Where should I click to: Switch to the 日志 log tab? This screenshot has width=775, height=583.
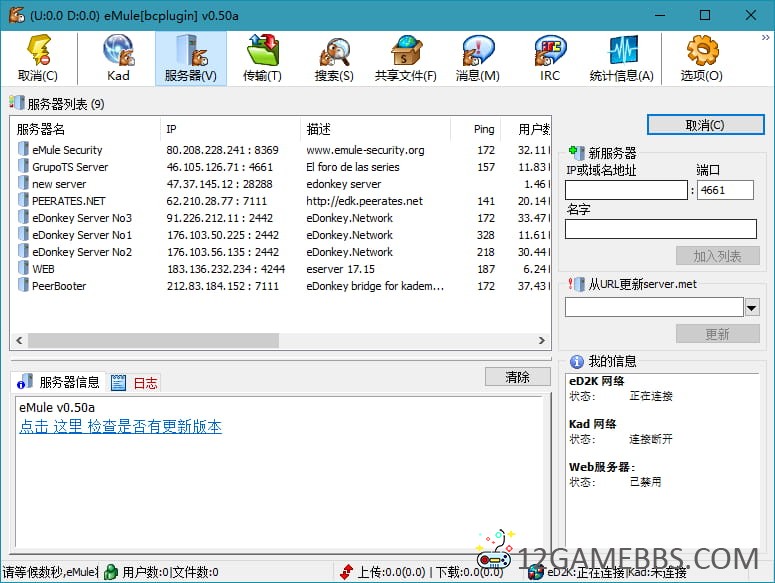coord(135,383)
